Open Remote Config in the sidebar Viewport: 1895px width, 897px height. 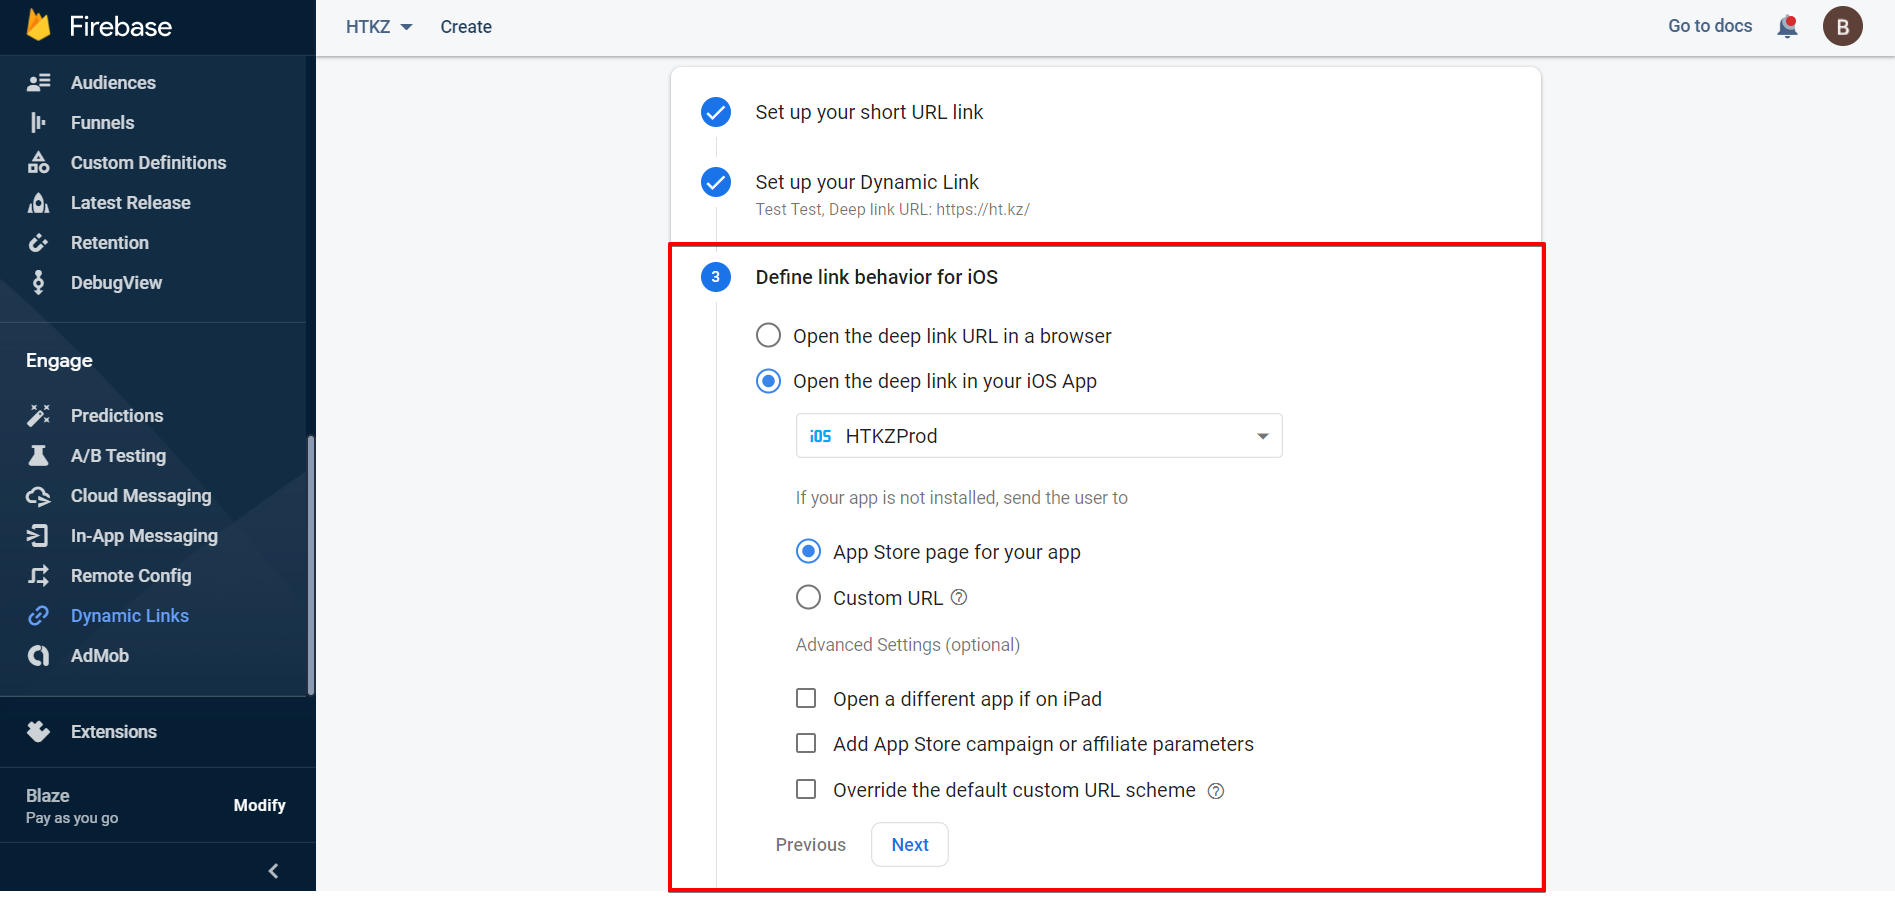pos(130,576)
